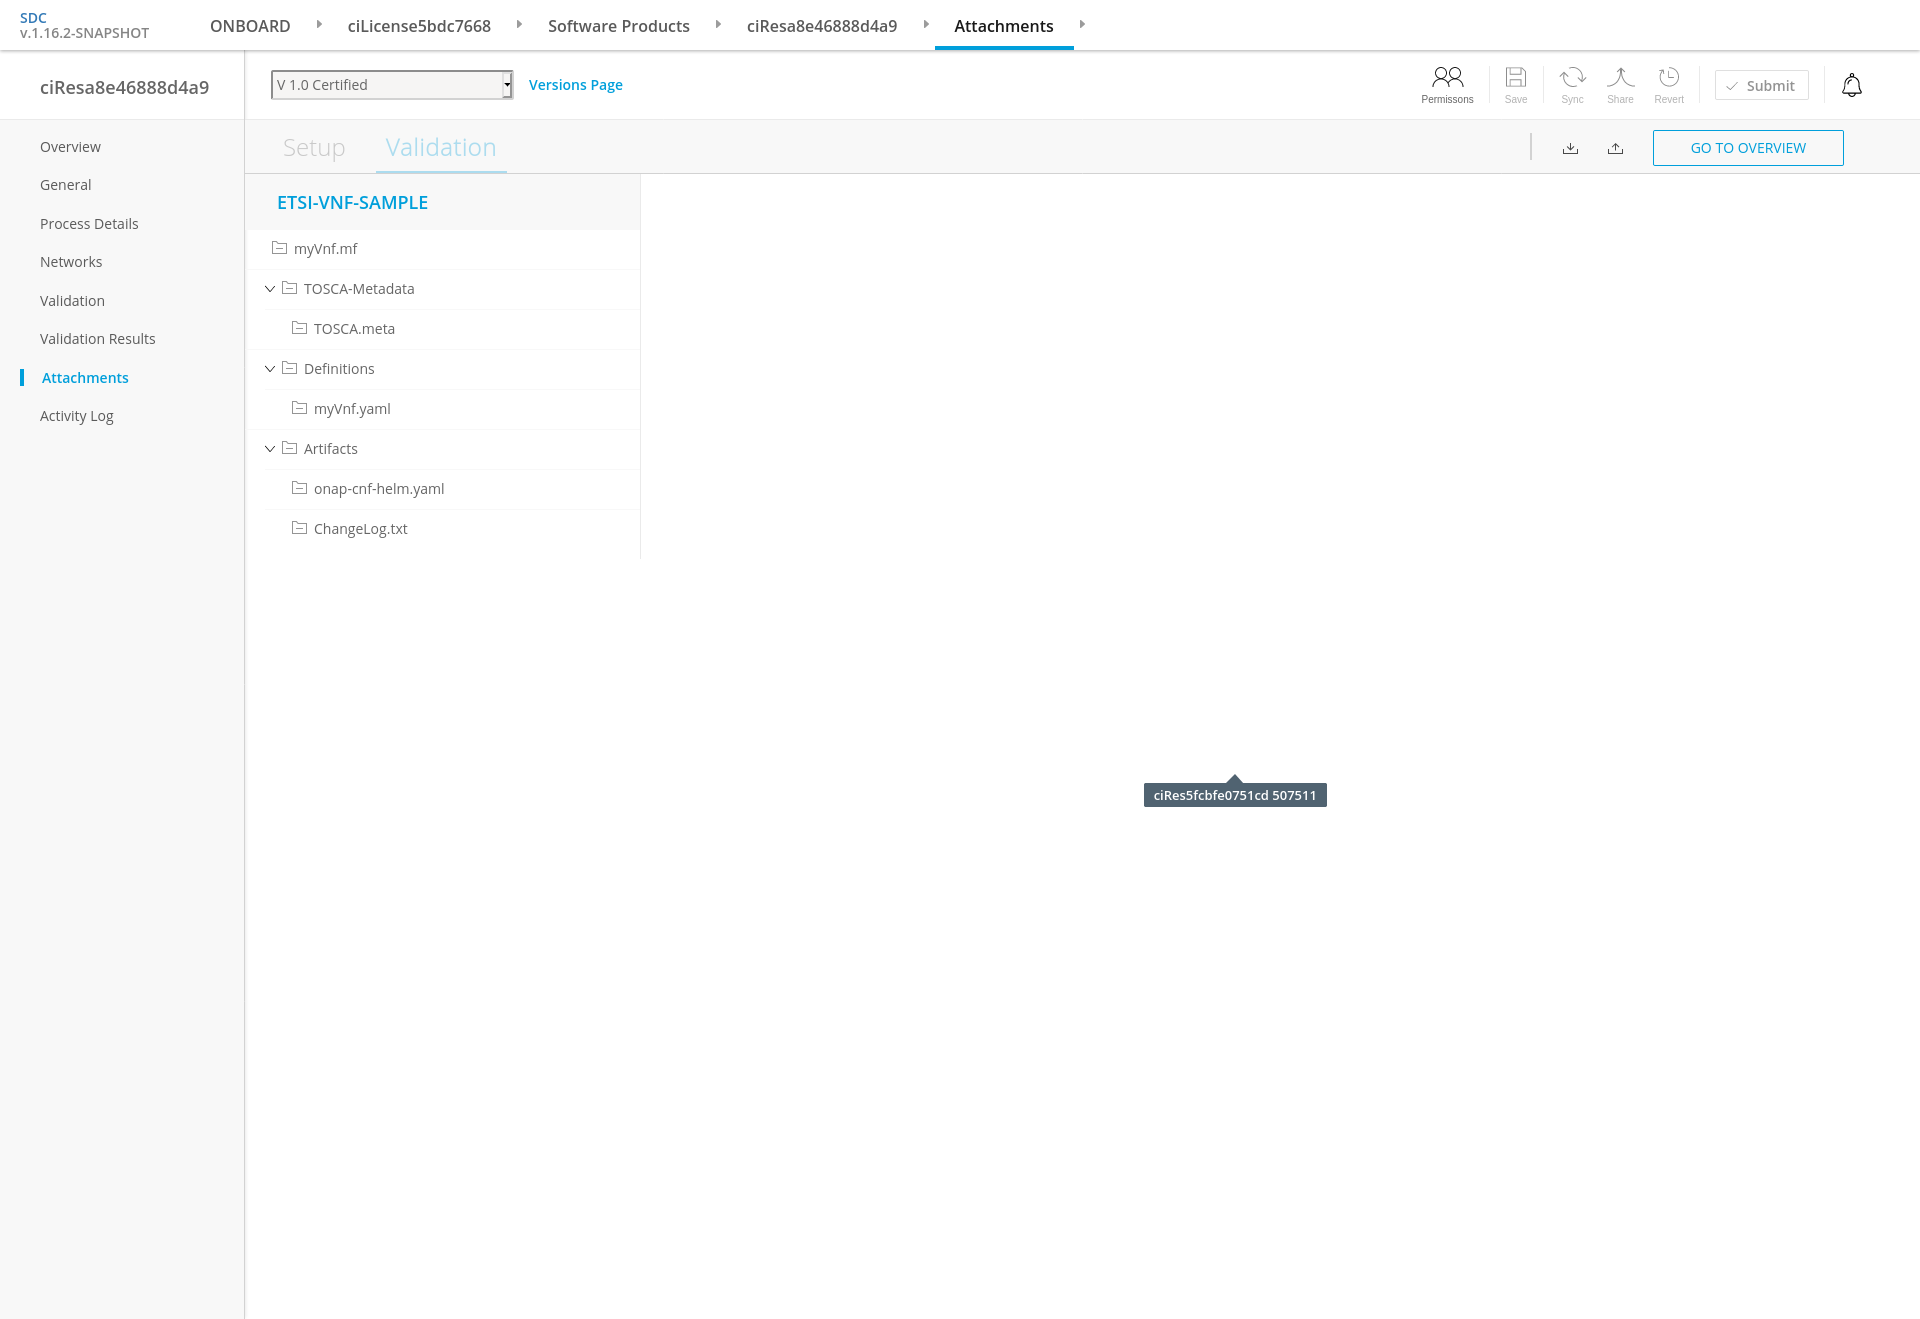Open the Versions Page link

(575, 85)
